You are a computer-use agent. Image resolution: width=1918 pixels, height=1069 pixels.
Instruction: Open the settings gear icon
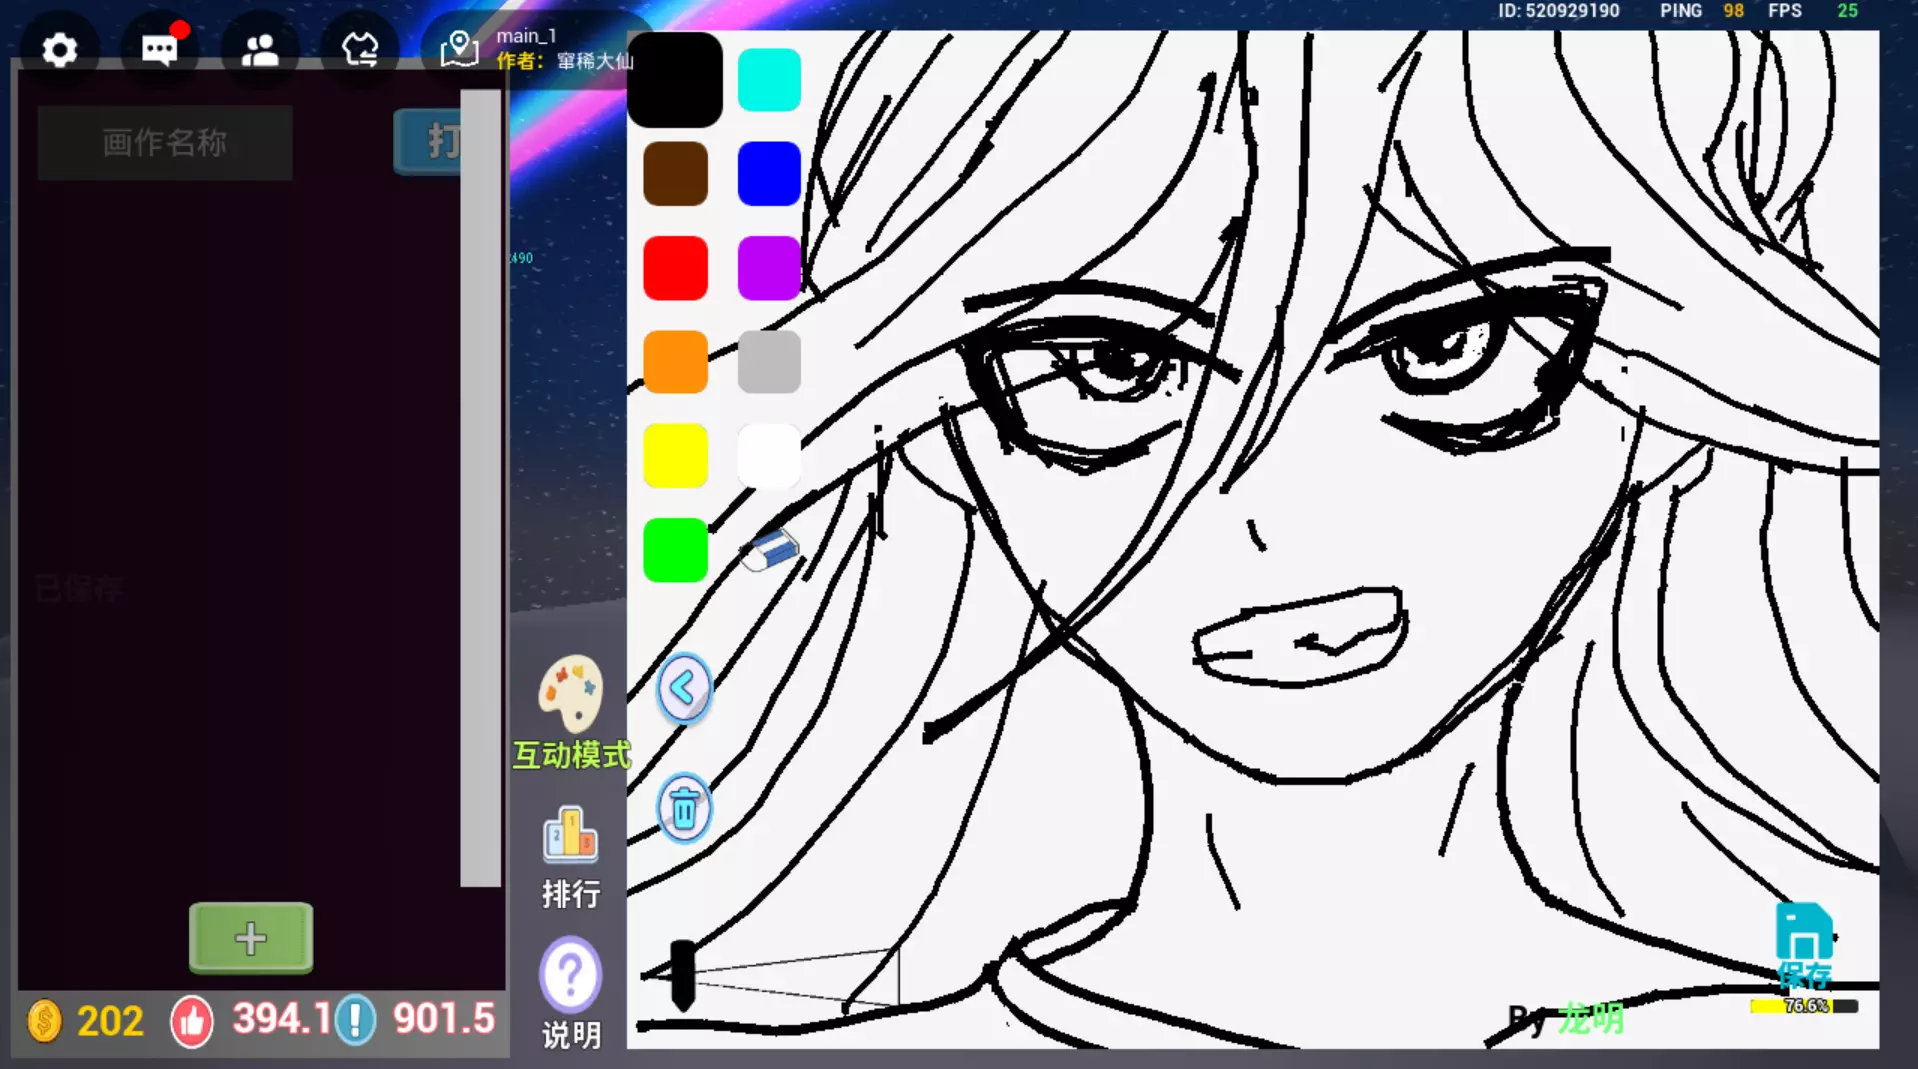59,49
